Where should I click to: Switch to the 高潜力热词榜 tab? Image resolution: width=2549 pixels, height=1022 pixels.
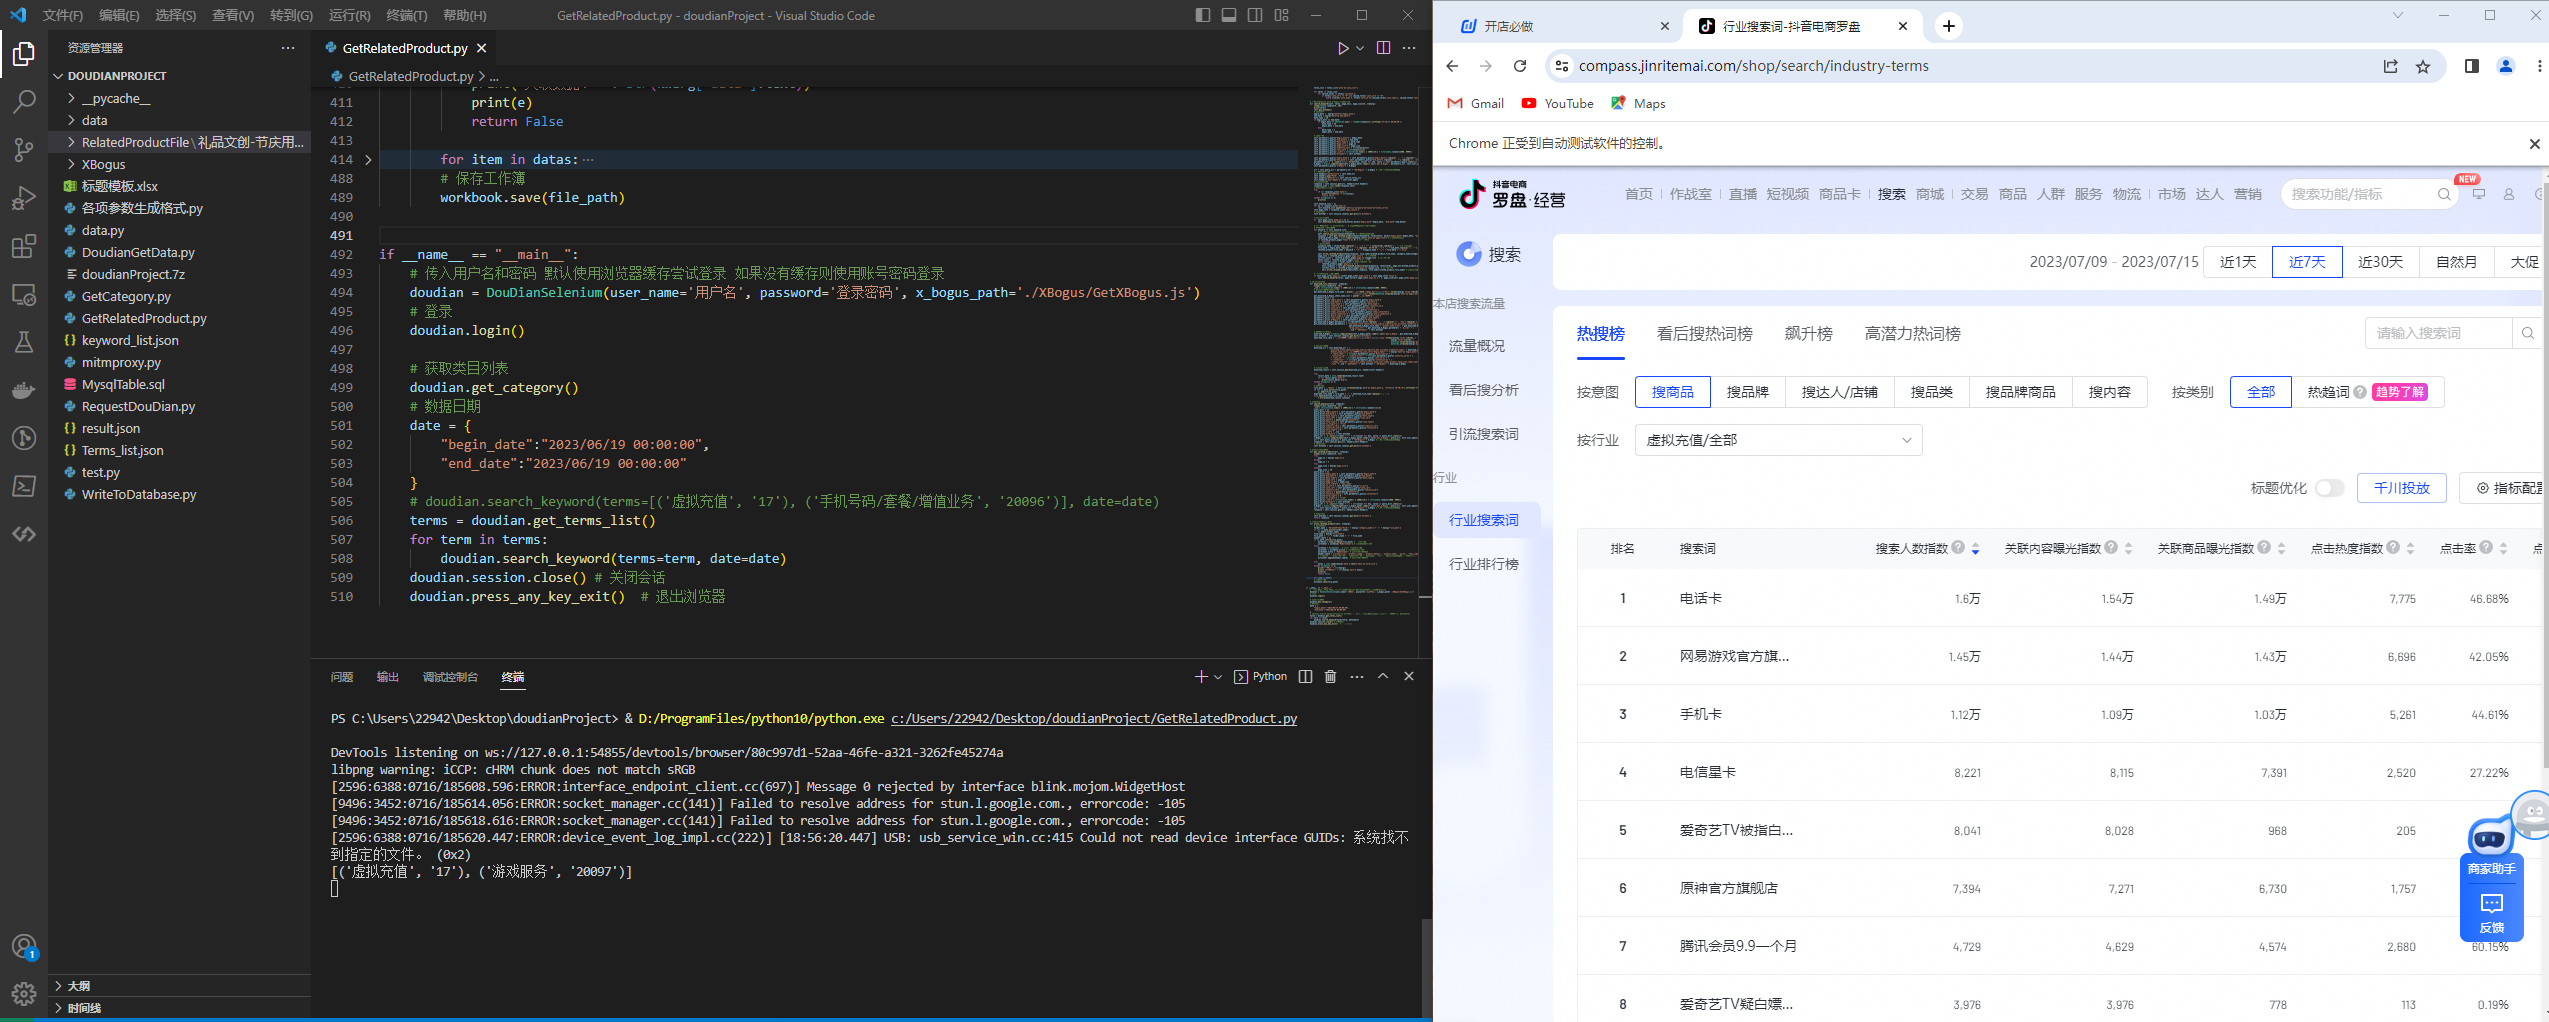point(1912,333)
